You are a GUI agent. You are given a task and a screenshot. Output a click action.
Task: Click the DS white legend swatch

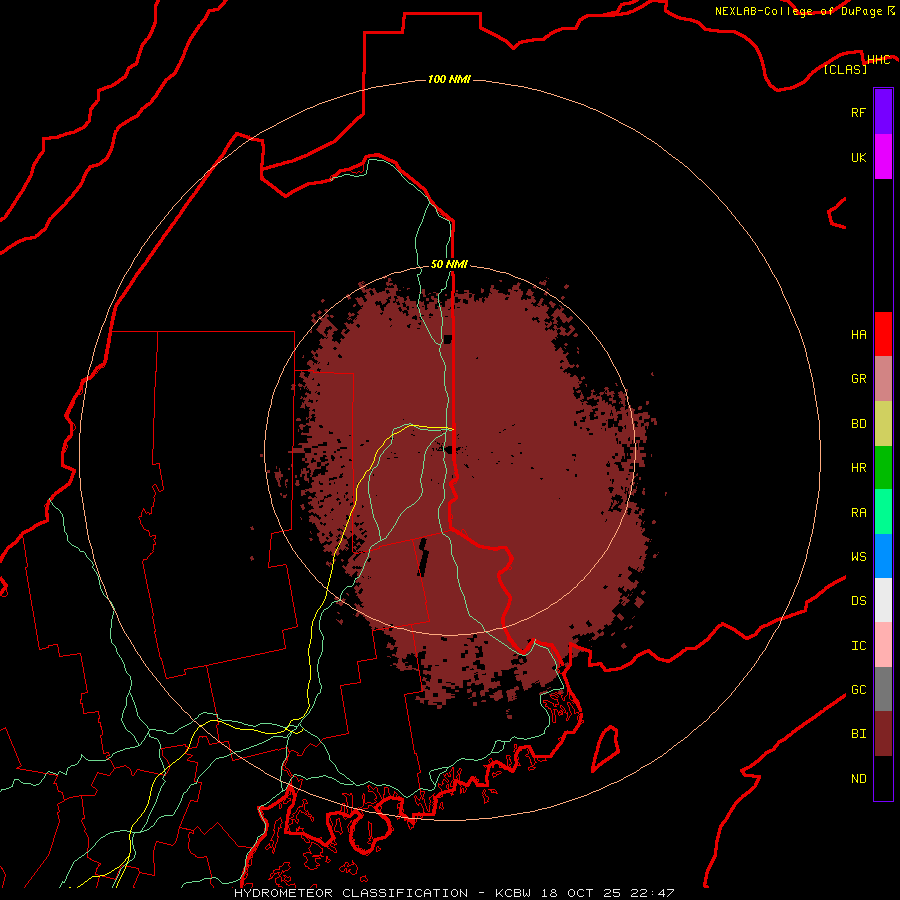pos(883,600)
